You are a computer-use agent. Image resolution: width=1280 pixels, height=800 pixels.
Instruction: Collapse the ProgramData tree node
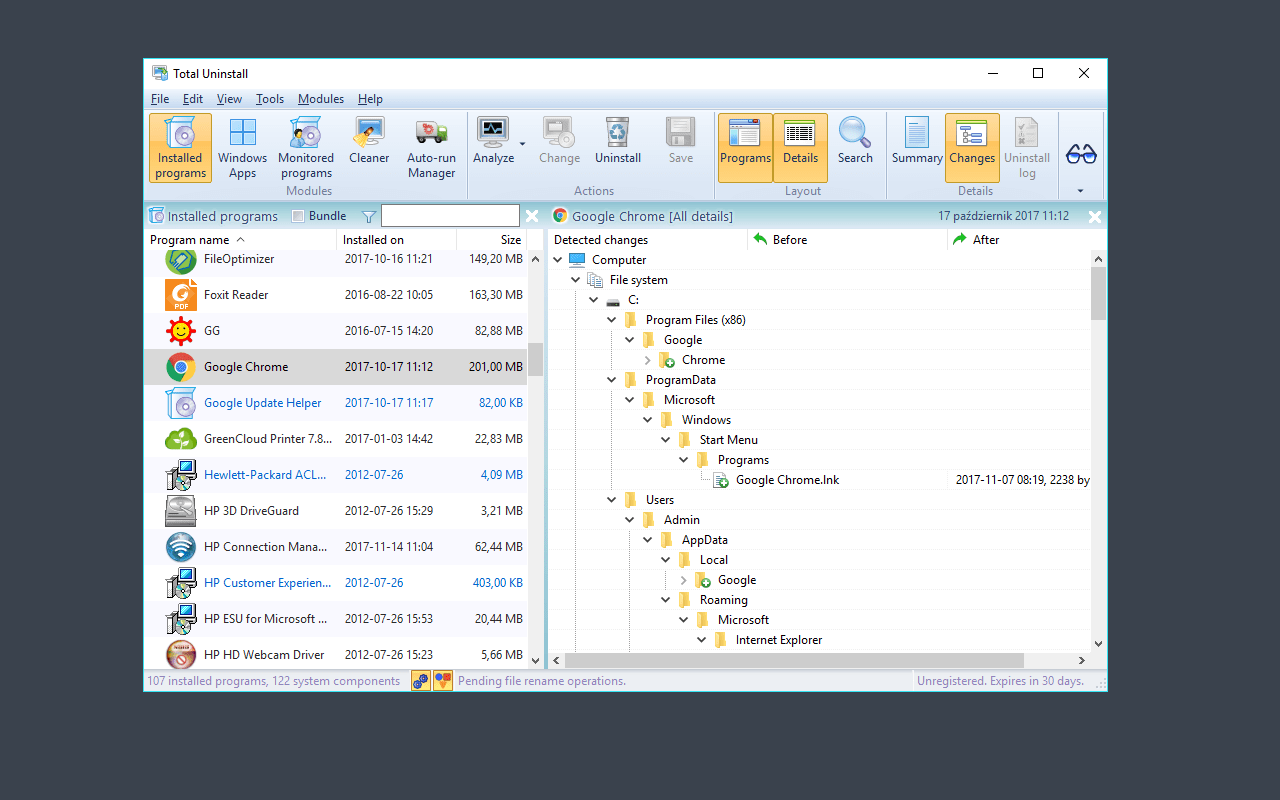coord(612,380)
